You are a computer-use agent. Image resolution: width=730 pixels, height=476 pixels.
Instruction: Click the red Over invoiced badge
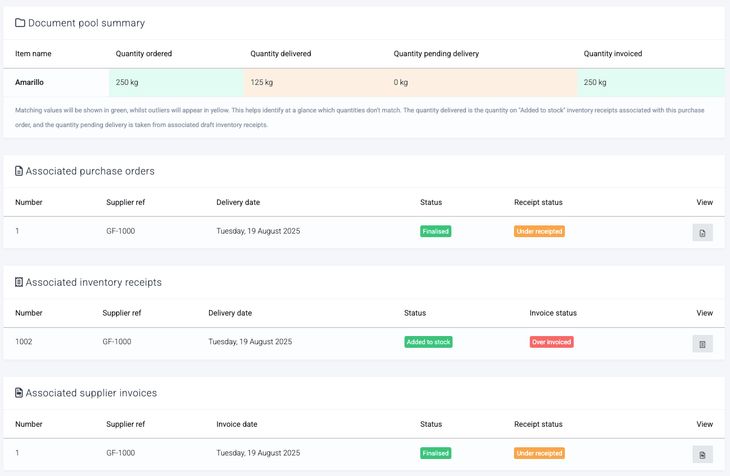(551, 342)
